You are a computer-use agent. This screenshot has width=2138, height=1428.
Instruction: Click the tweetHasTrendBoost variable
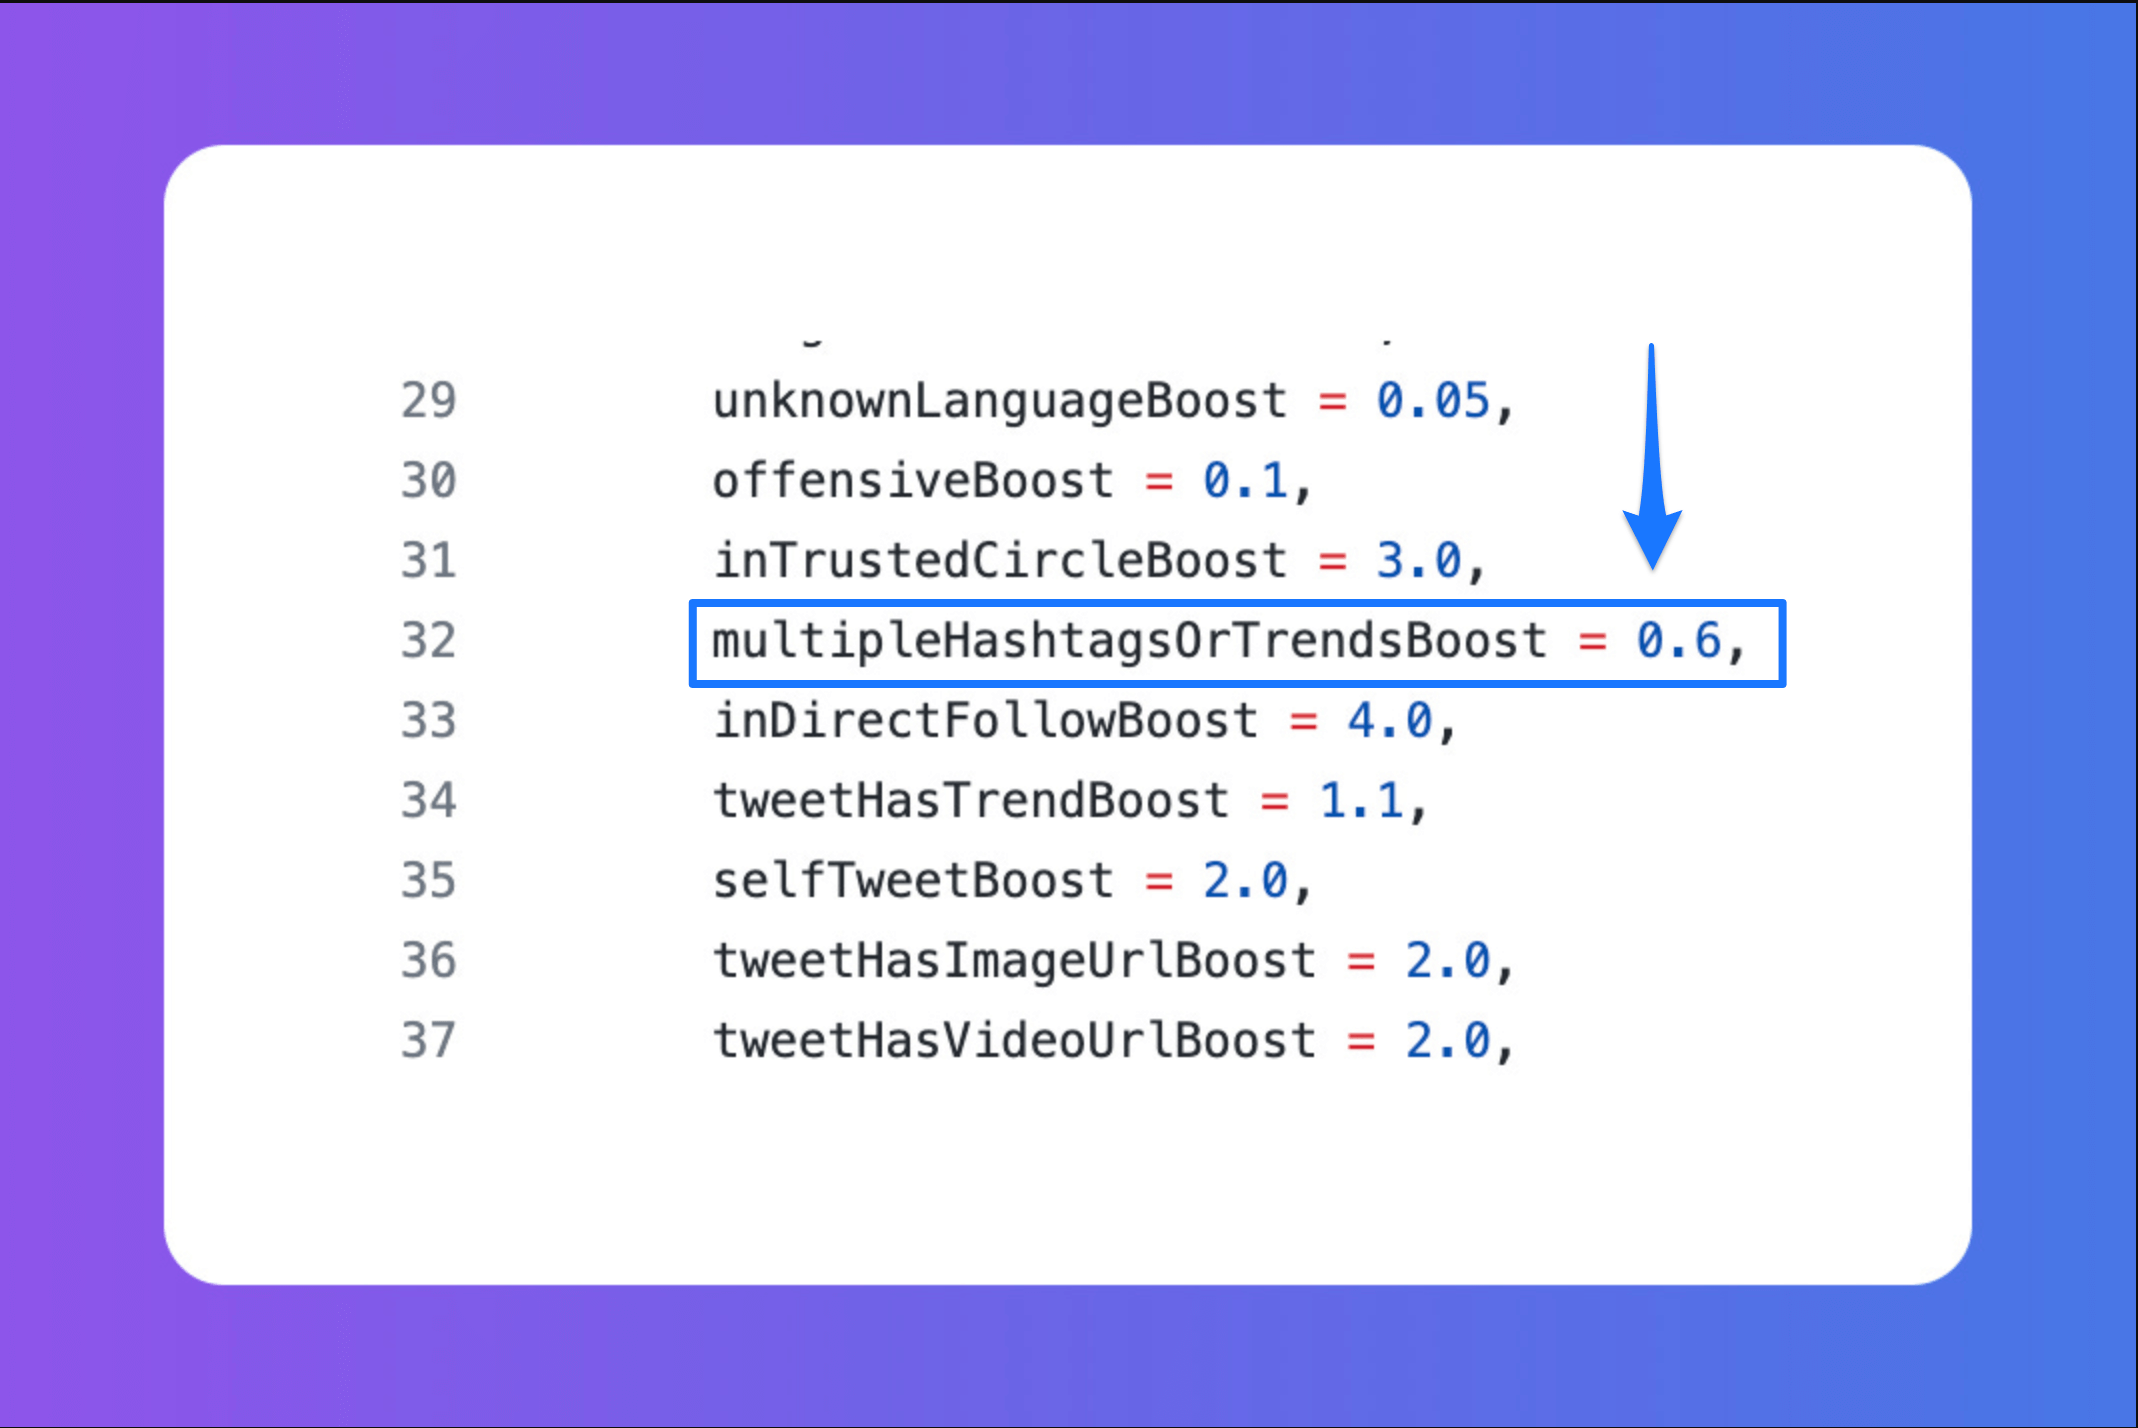pos(970,801)
